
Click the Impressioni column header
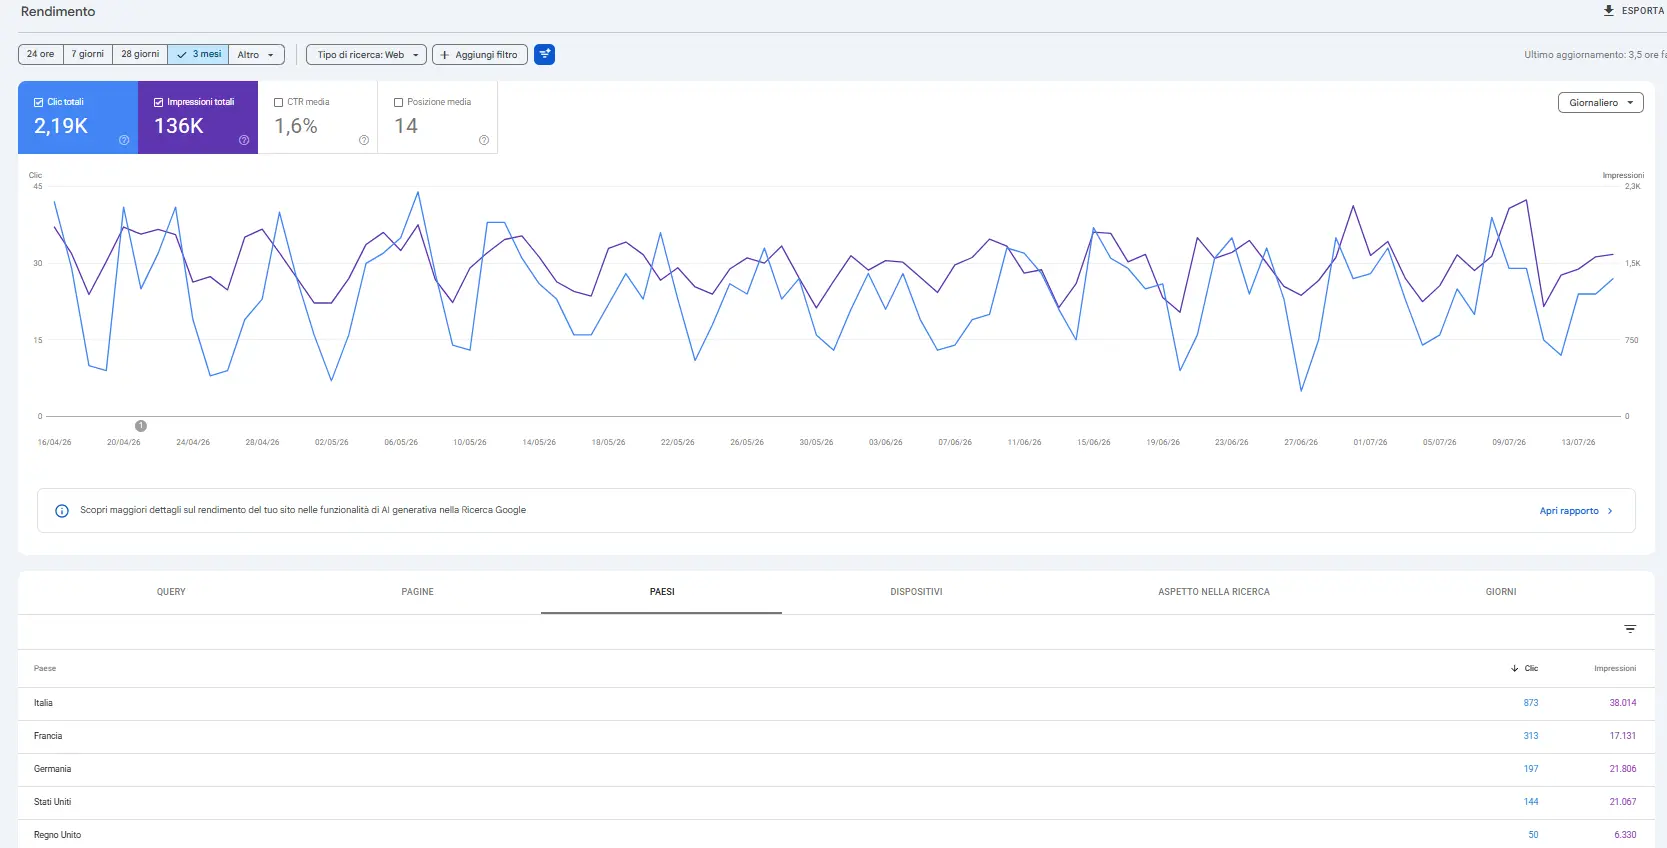point(1615,668)
